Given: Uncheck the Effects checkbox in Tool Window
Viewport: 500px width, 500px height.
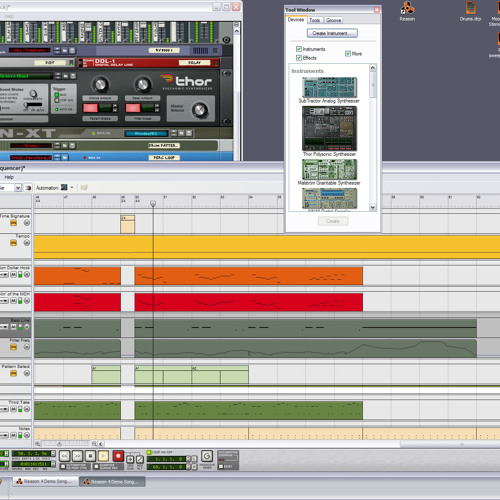Looking at the screenshot, I should 299,58.
